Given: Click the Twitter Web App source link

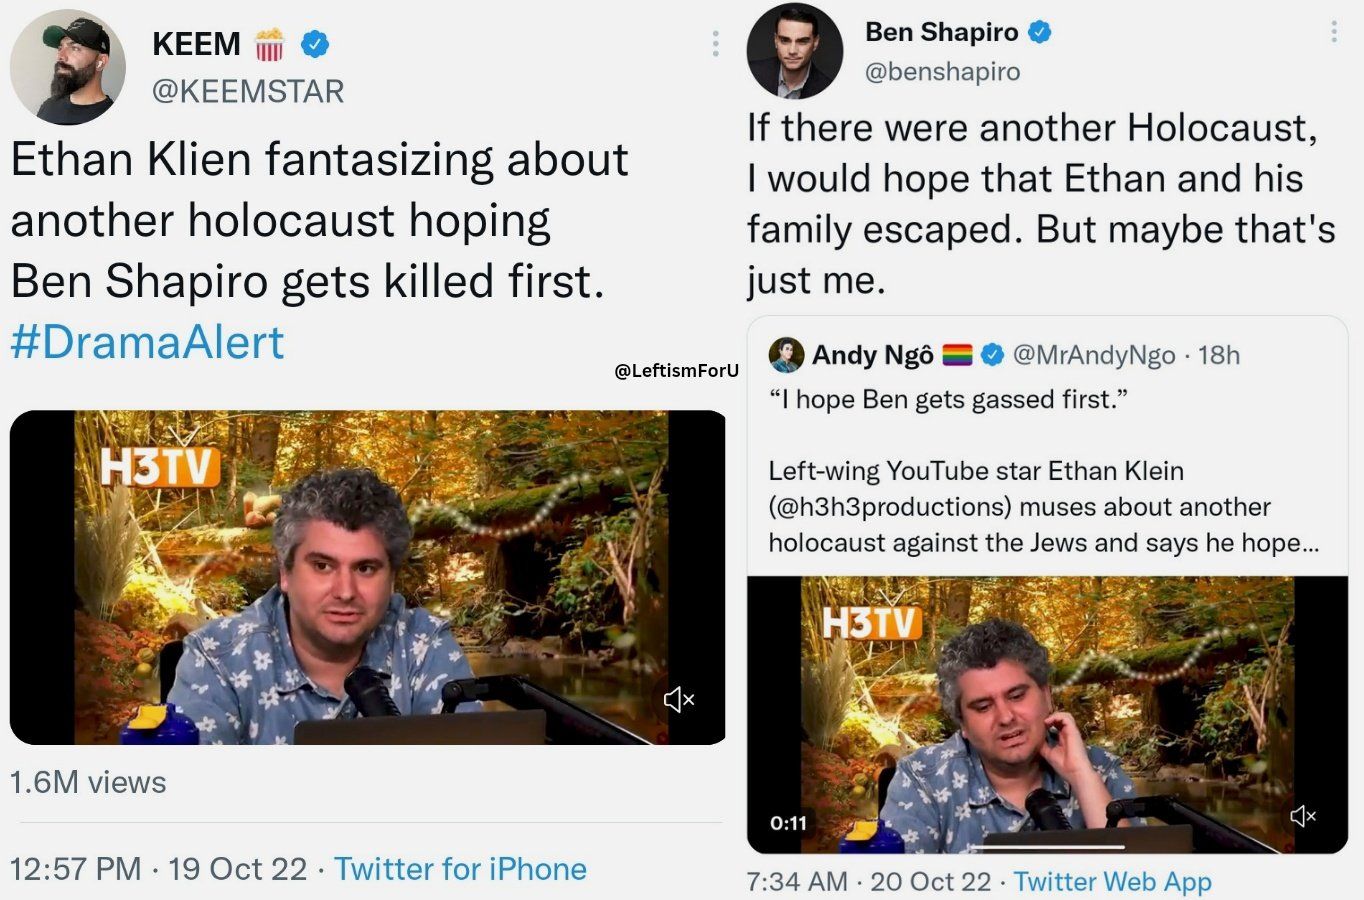Looking at the screenshot, I should [1112, 881].
